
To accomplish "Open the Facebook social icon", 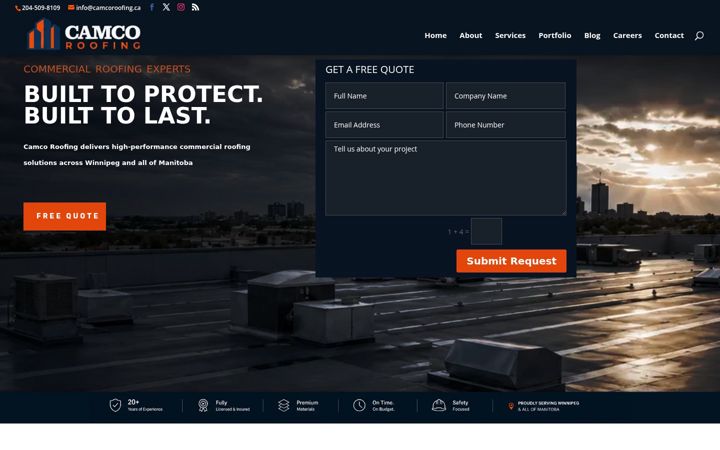I will (x=152, y=7).
